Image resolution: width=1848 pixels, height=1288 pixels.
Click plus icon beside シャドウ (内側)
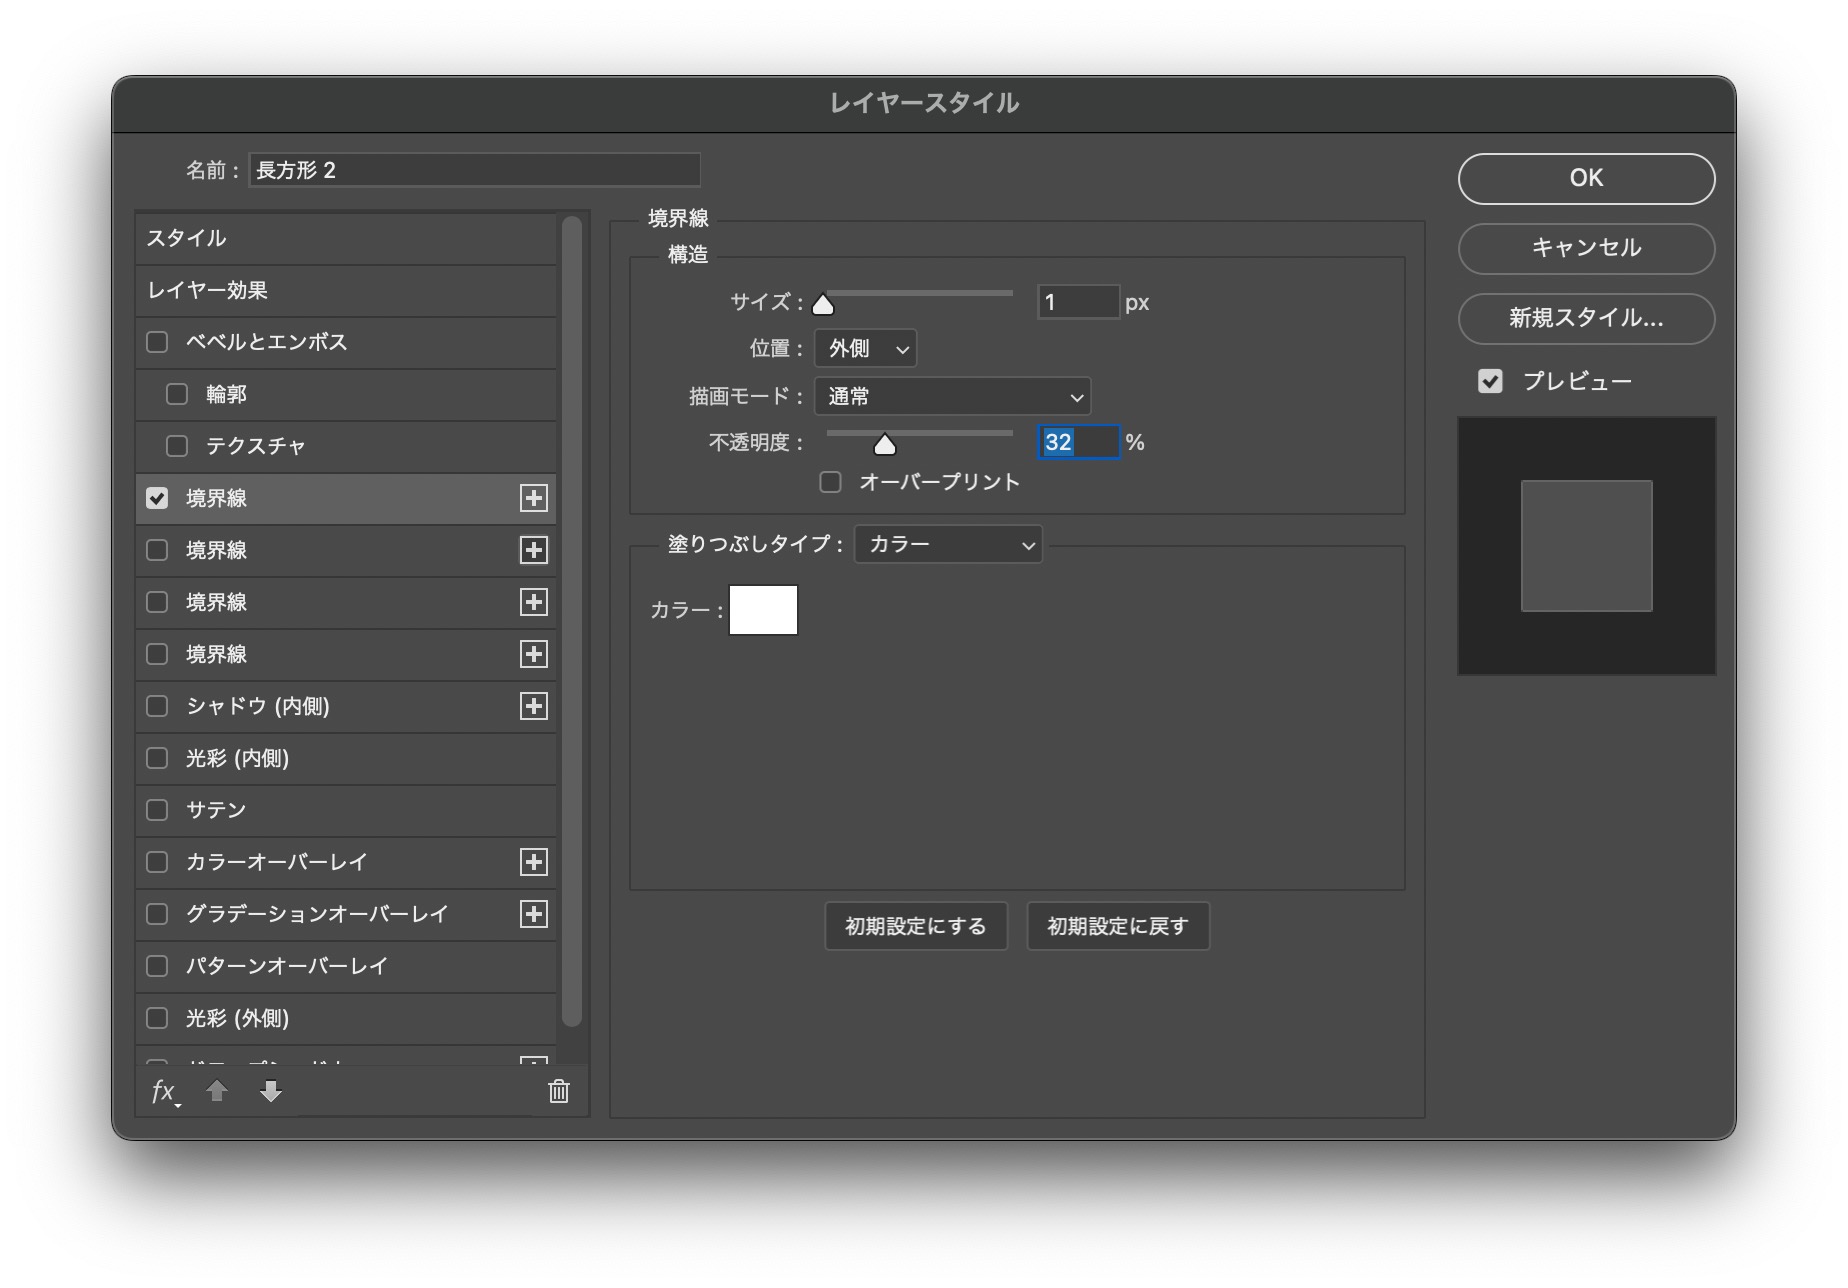534,706
